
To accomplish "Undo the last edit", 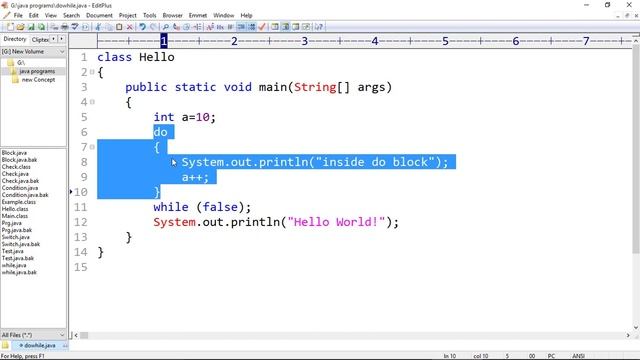I will coord(142,27).
